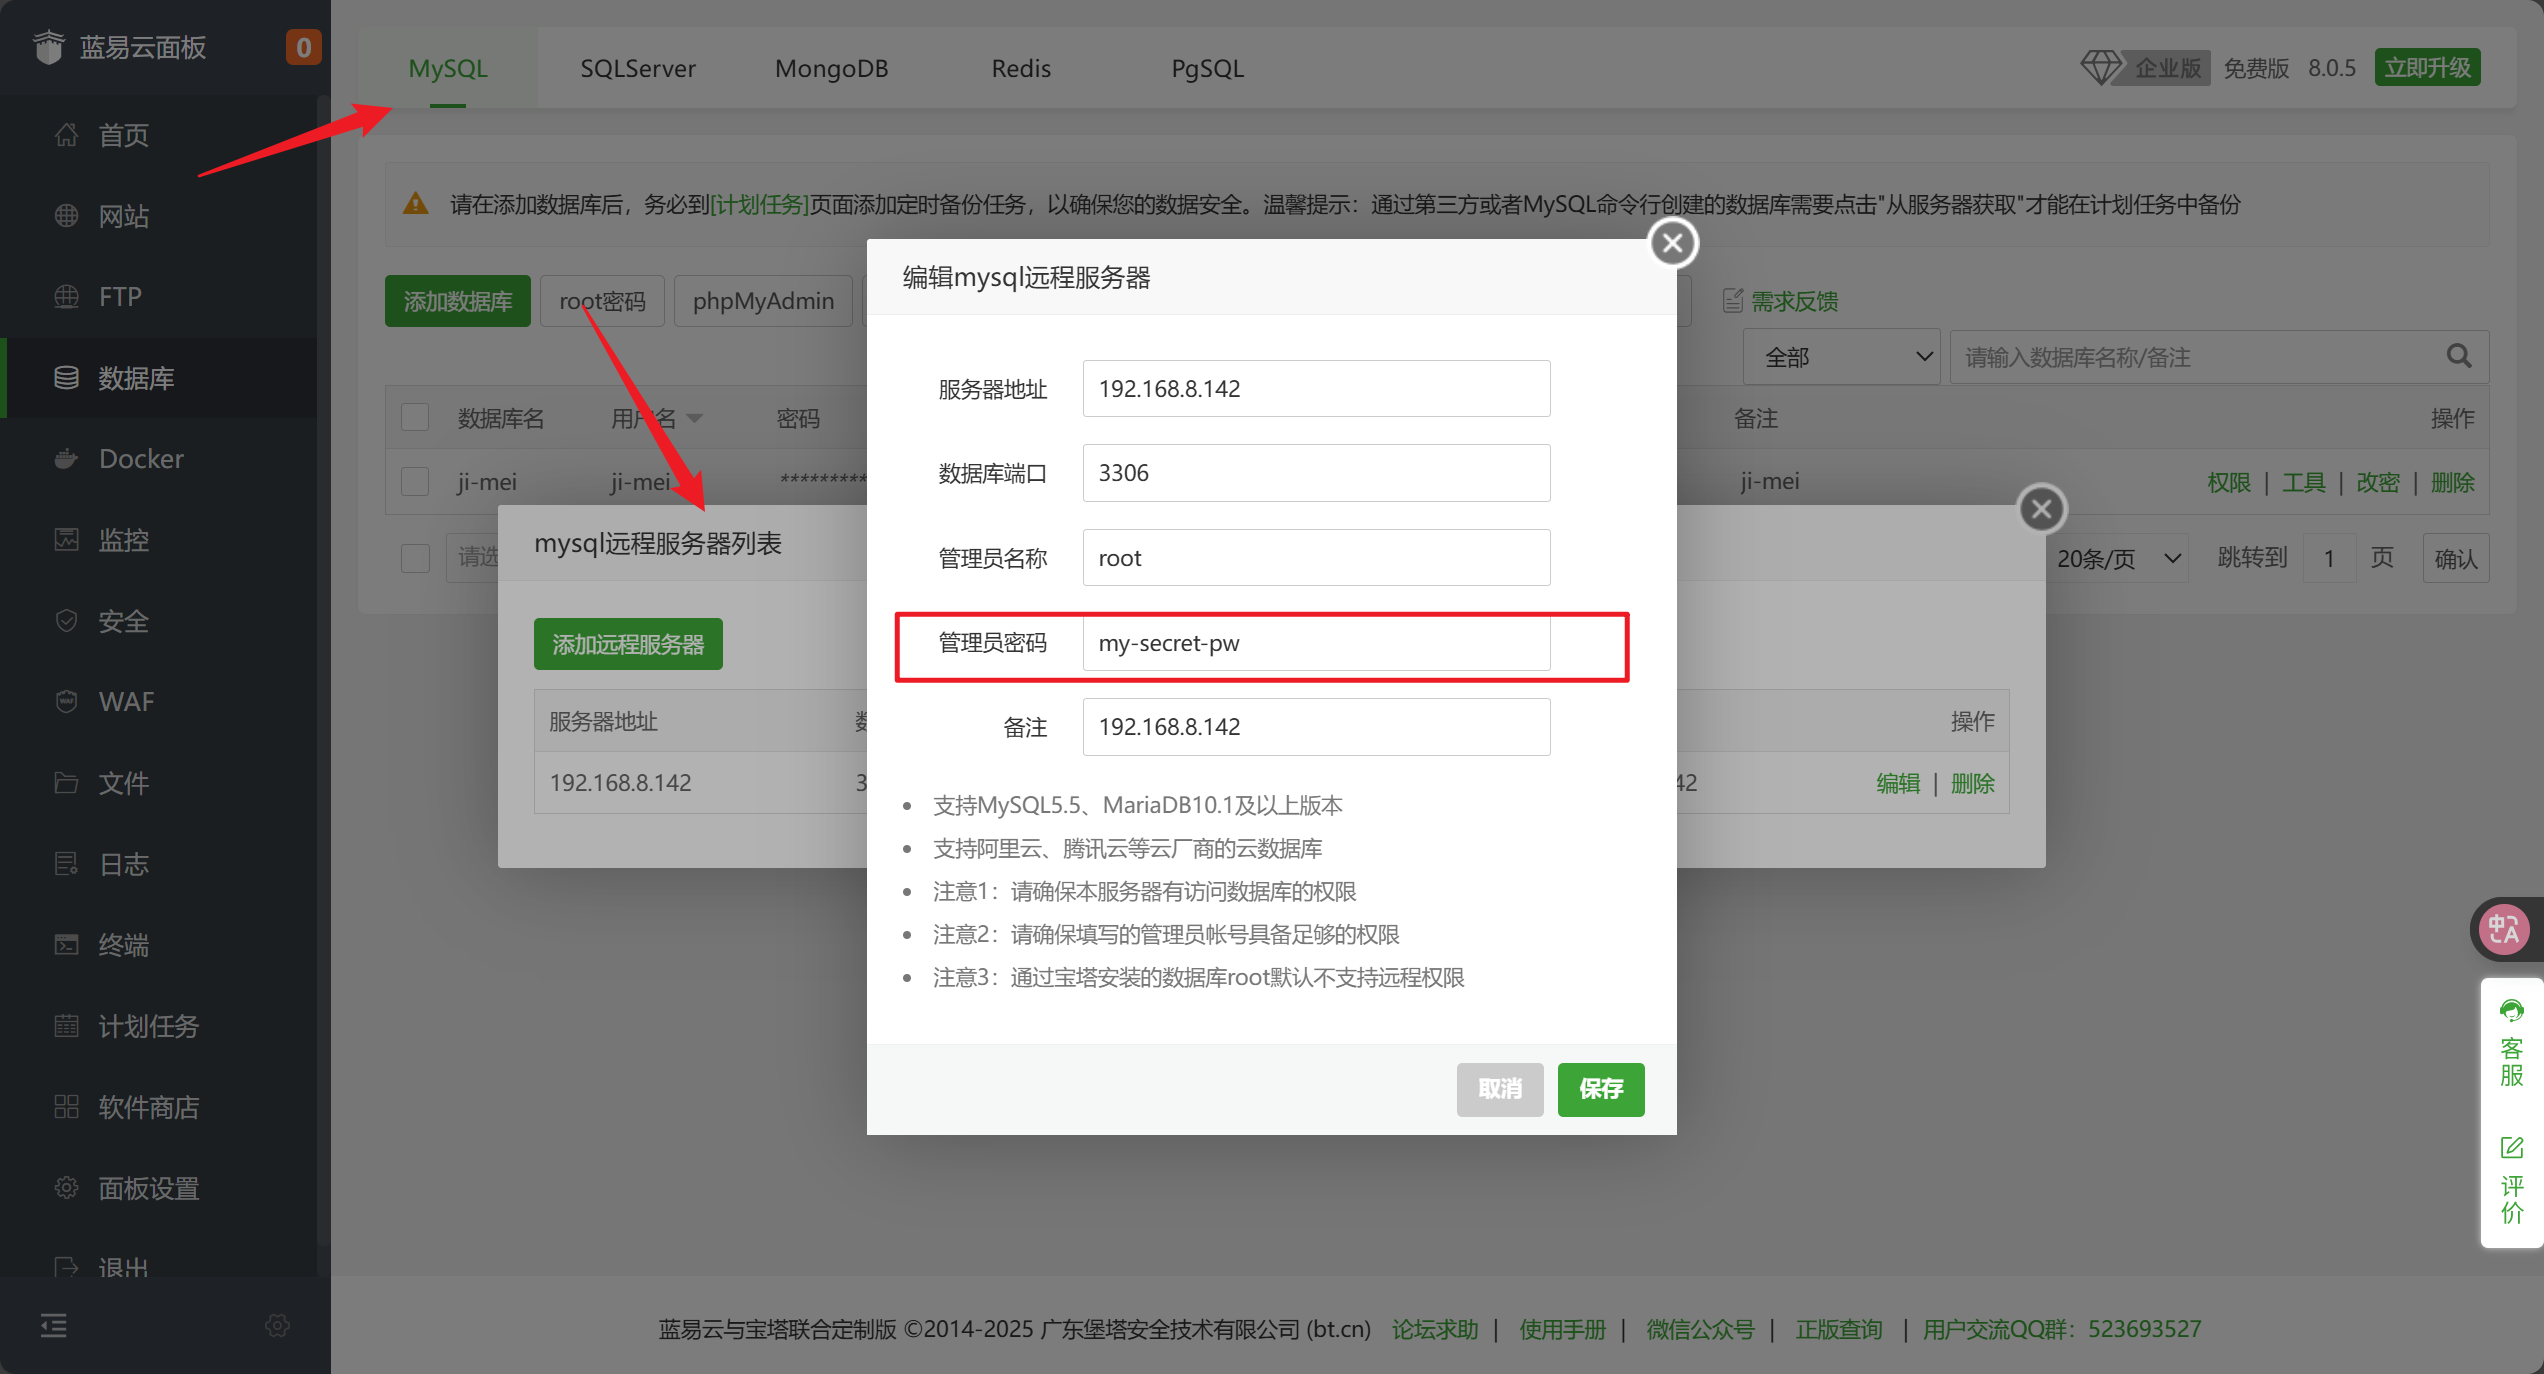Toggle the select-all checkbox in table header
Screen dimensions: 2544x1374
(415, 418)
